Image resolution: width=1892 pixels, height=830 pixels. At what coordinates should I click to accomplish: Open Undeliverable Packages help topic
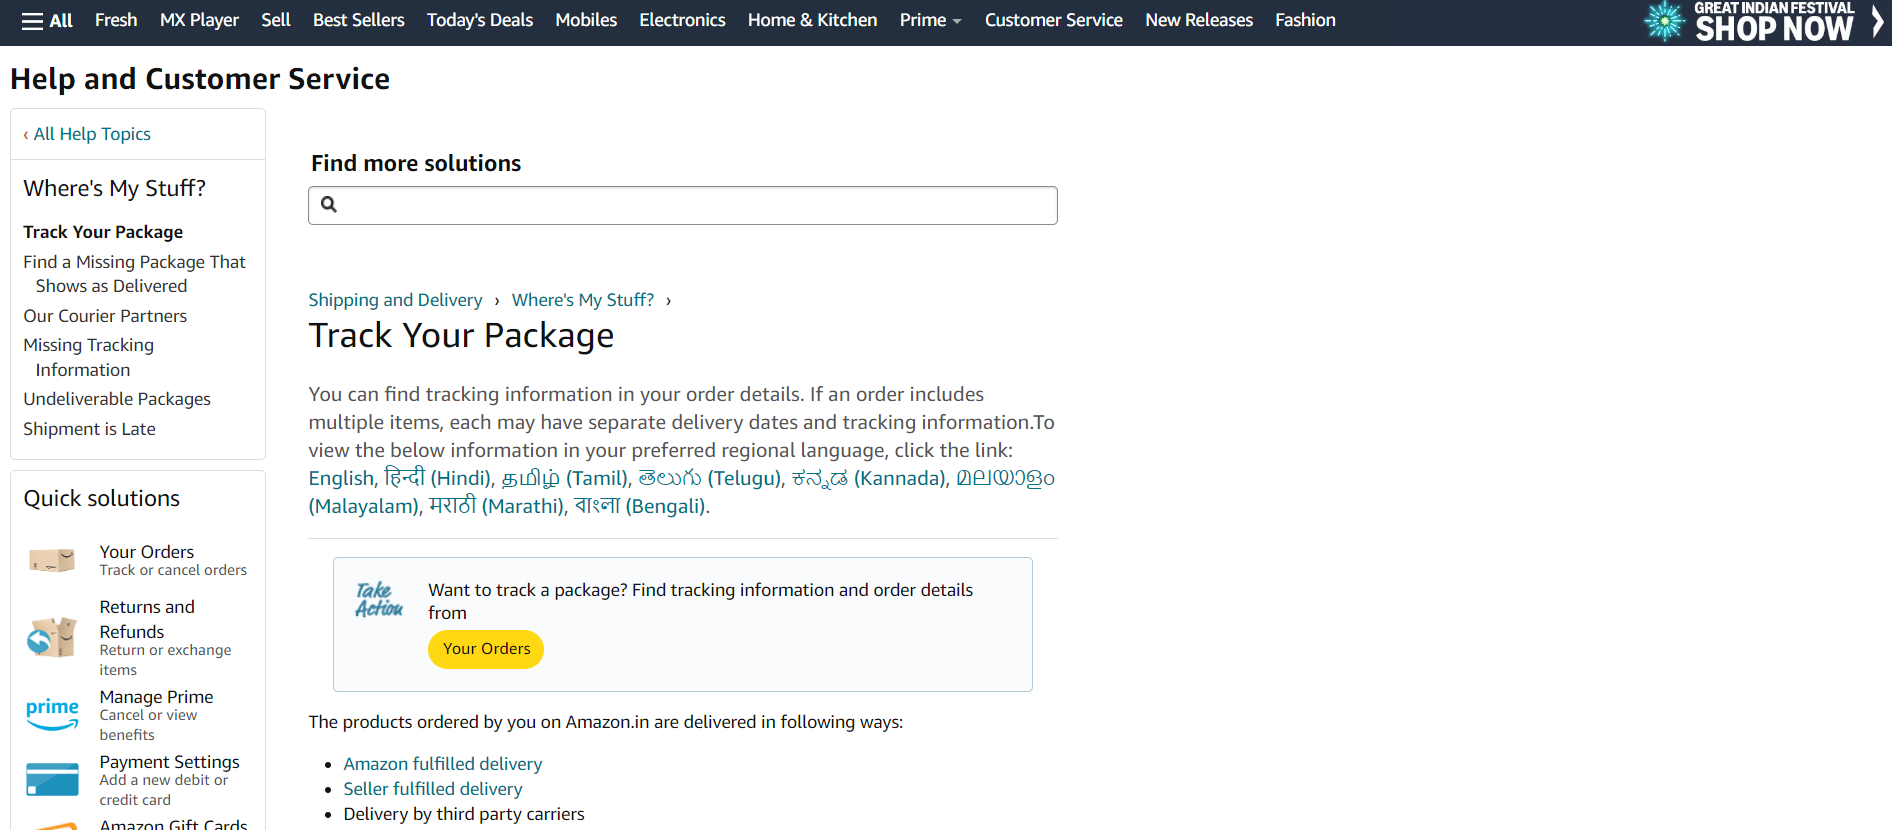[x=117, y=399]
